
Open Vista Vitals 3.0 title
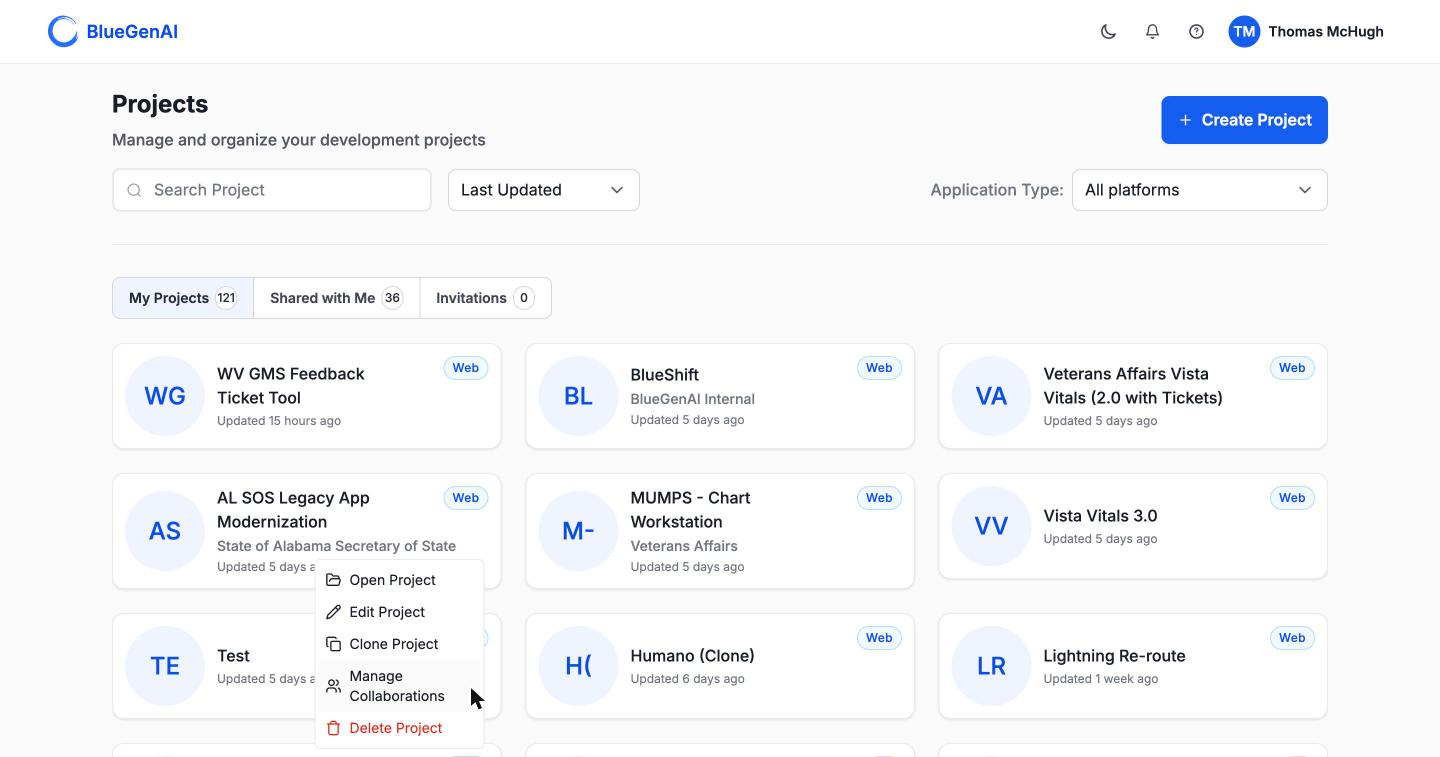click(1100, 516)
